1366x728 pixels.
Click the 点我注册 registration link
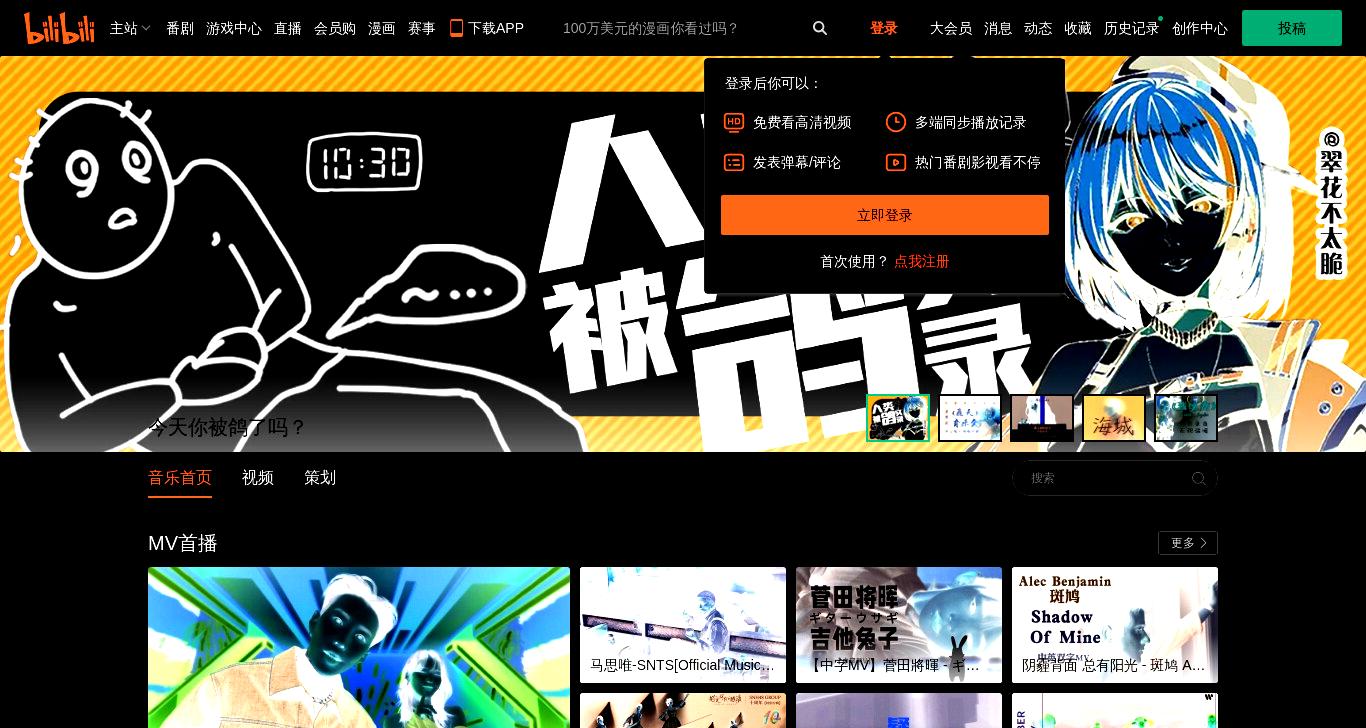coord(922,261)
